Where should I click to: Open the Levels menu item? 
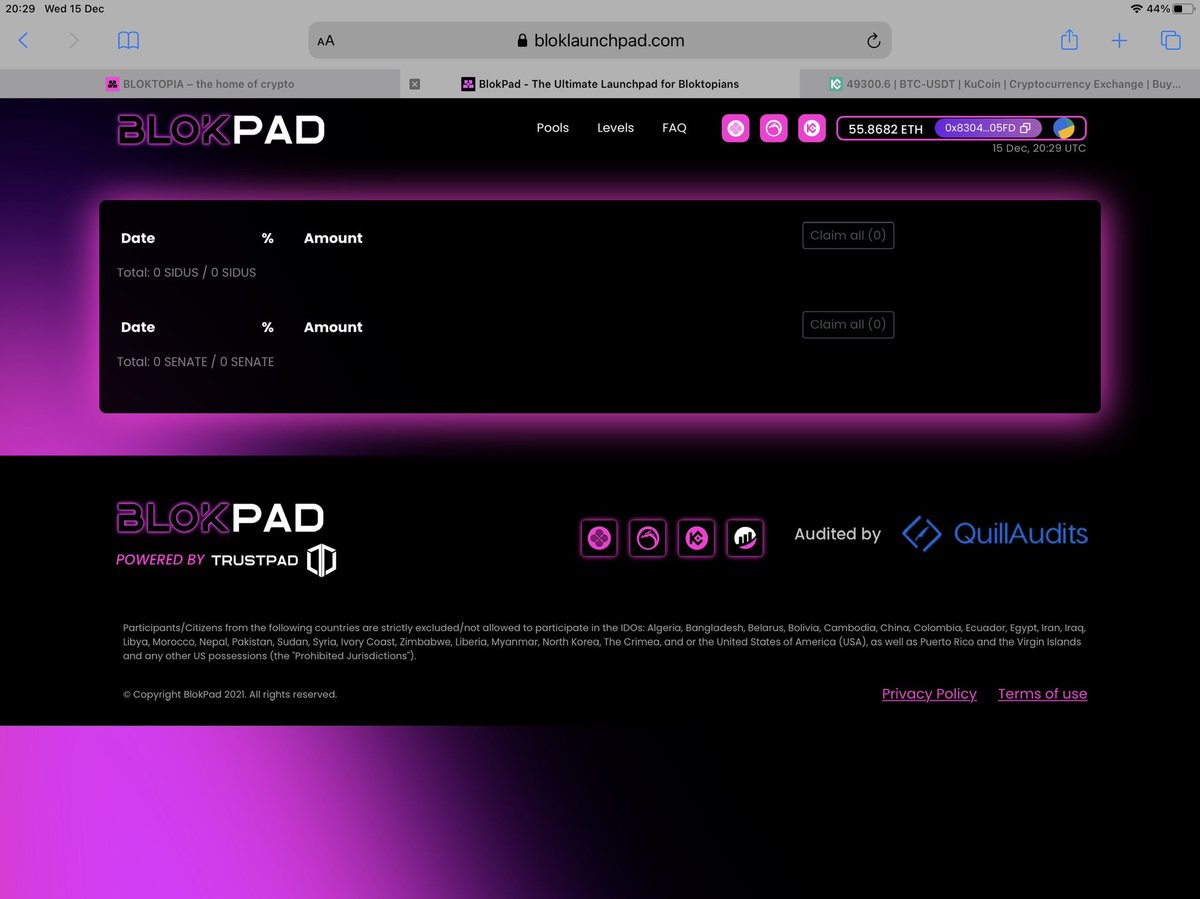616,128
